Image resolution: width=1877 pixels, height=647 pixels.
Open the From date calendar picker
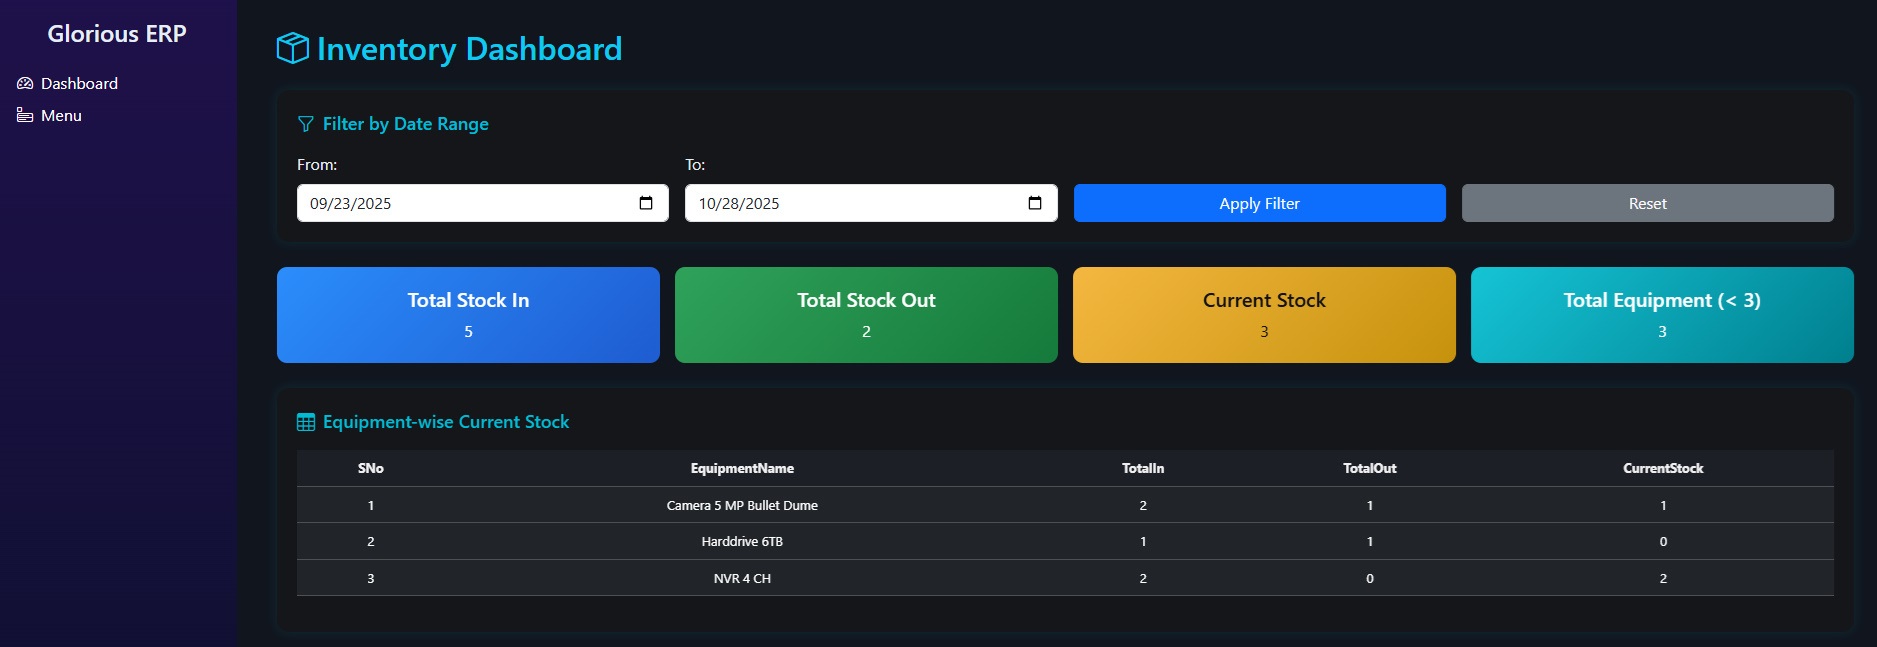646,203
